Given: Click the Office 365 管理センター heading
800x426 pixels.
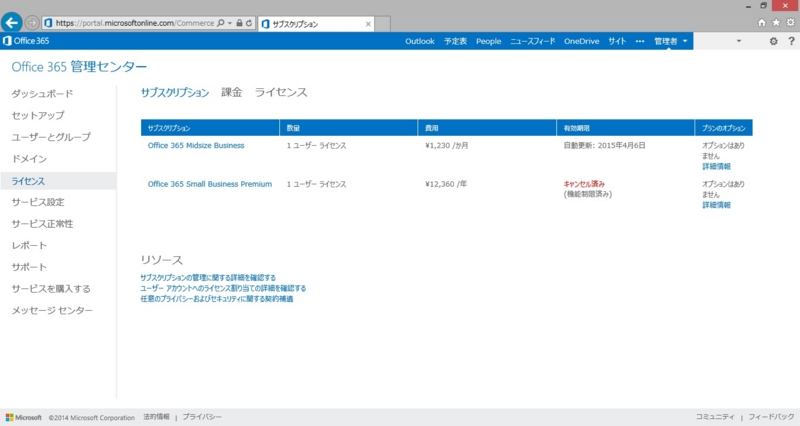Looking at the screenshot, I should tap(79, 67).
